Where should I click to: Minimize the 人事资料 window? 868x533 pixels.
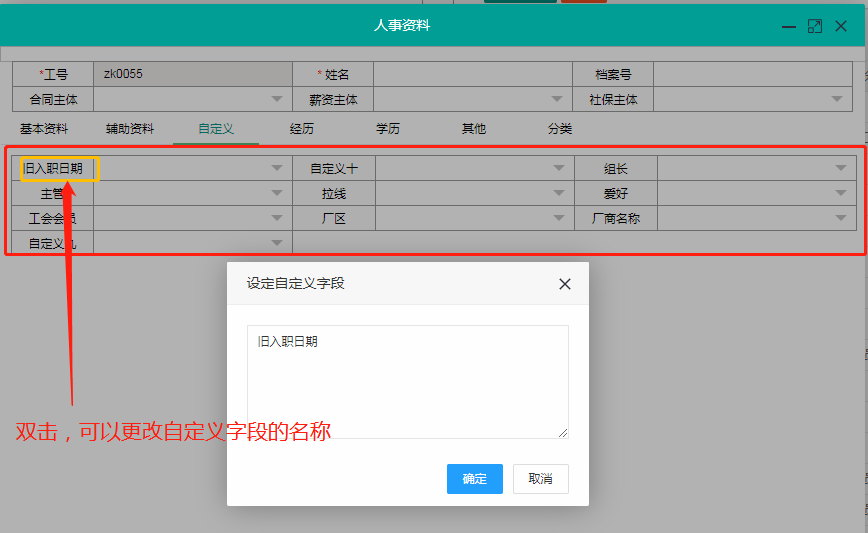[x=789, y=26]
